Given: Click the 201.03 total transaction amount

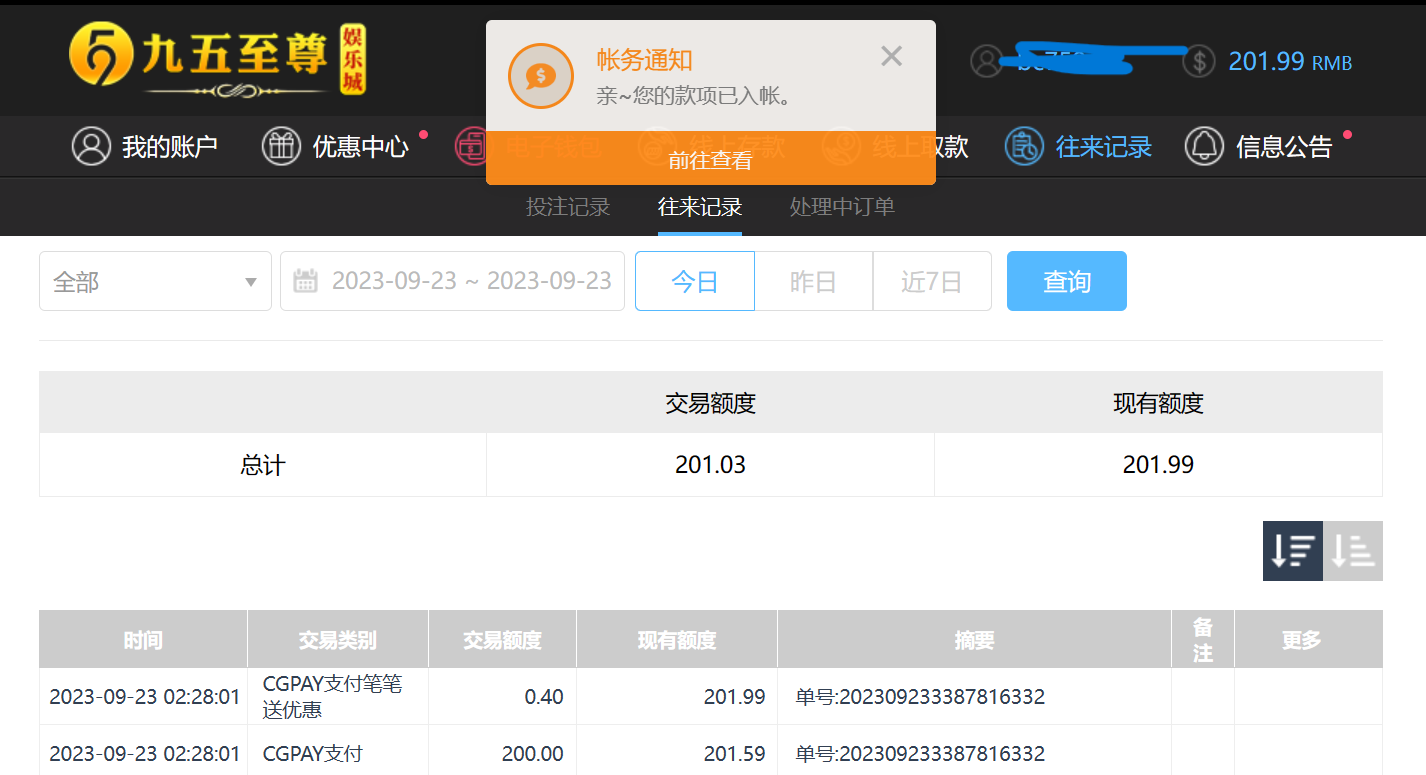Looking at the screenshot, I should [710, 465].
